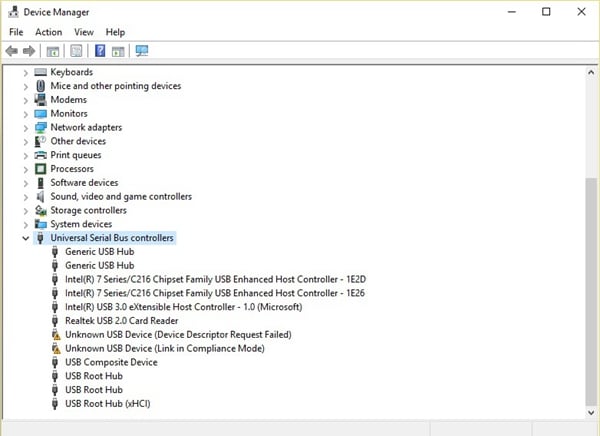Open the View menu
The width and height of the screenshot is (600, 436).
pyautogui.click(x=84, y=32)
